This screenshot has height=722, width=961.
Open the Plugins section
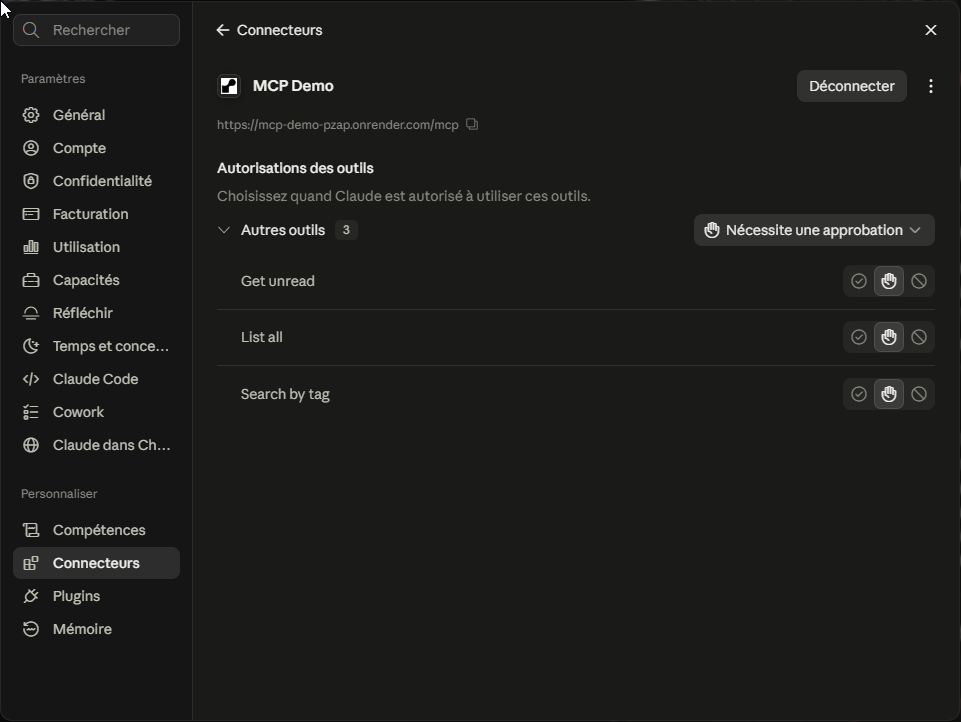click(96, 596)
